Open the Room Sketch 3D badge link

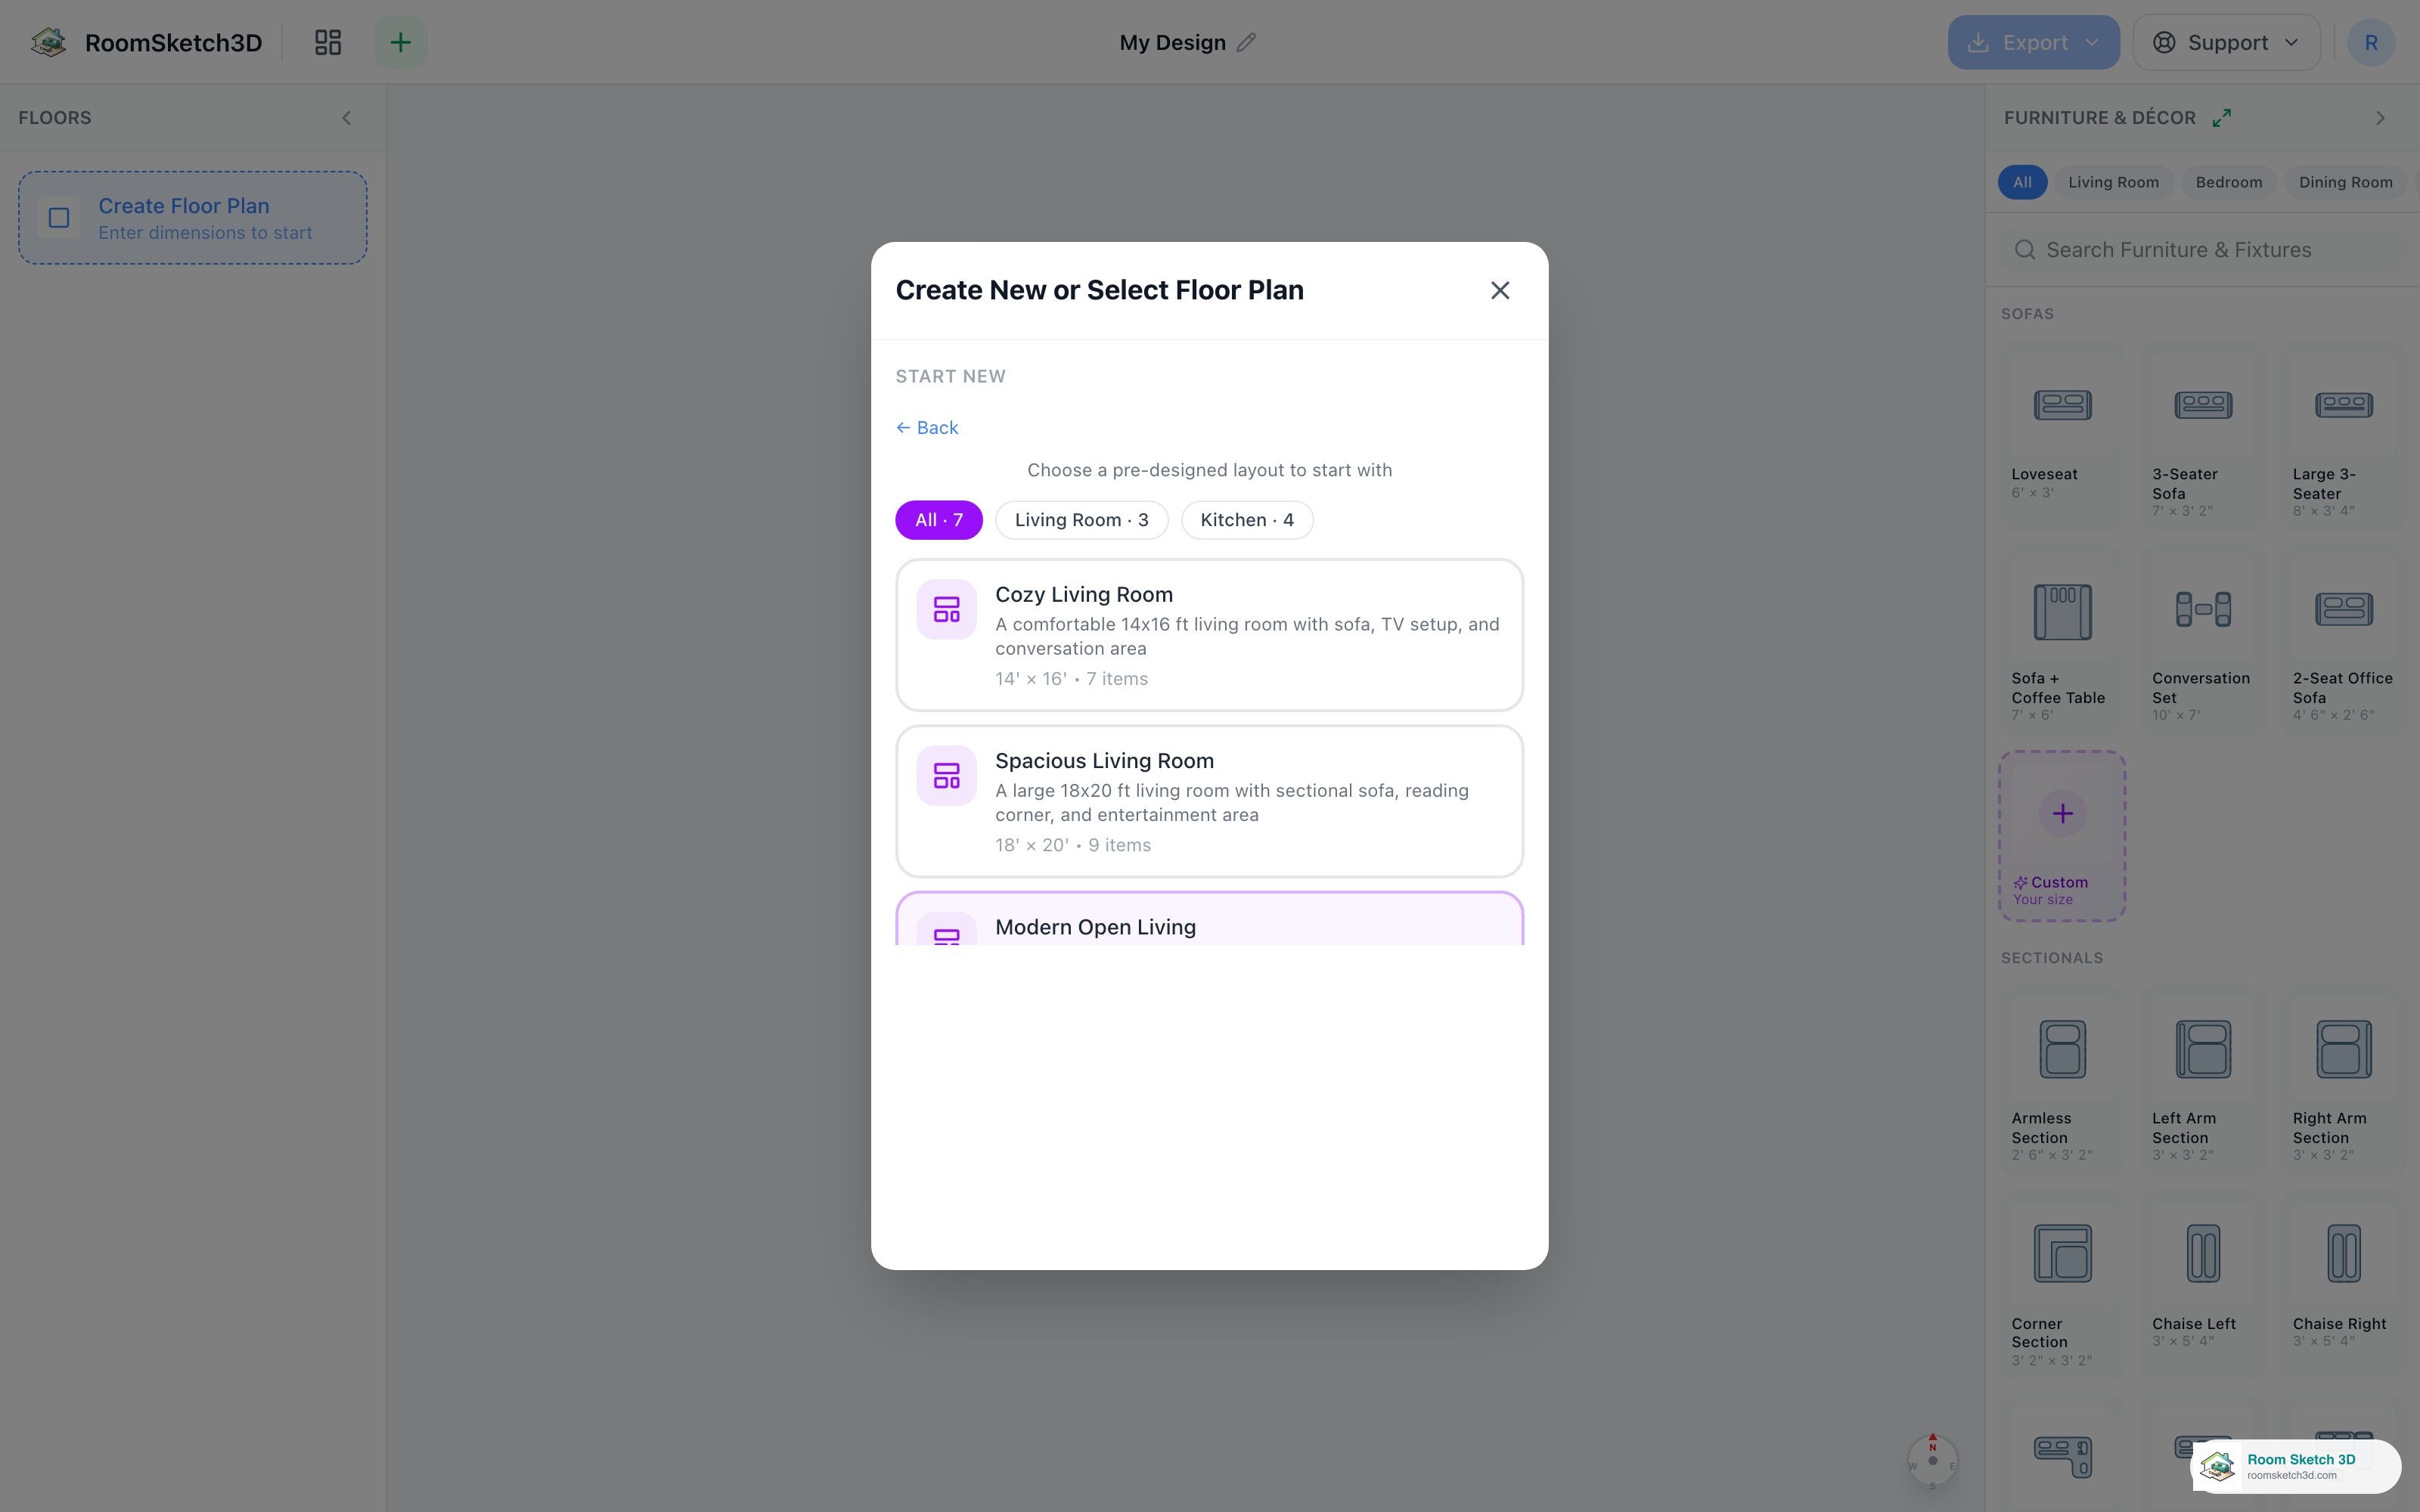[2296, 1466]
